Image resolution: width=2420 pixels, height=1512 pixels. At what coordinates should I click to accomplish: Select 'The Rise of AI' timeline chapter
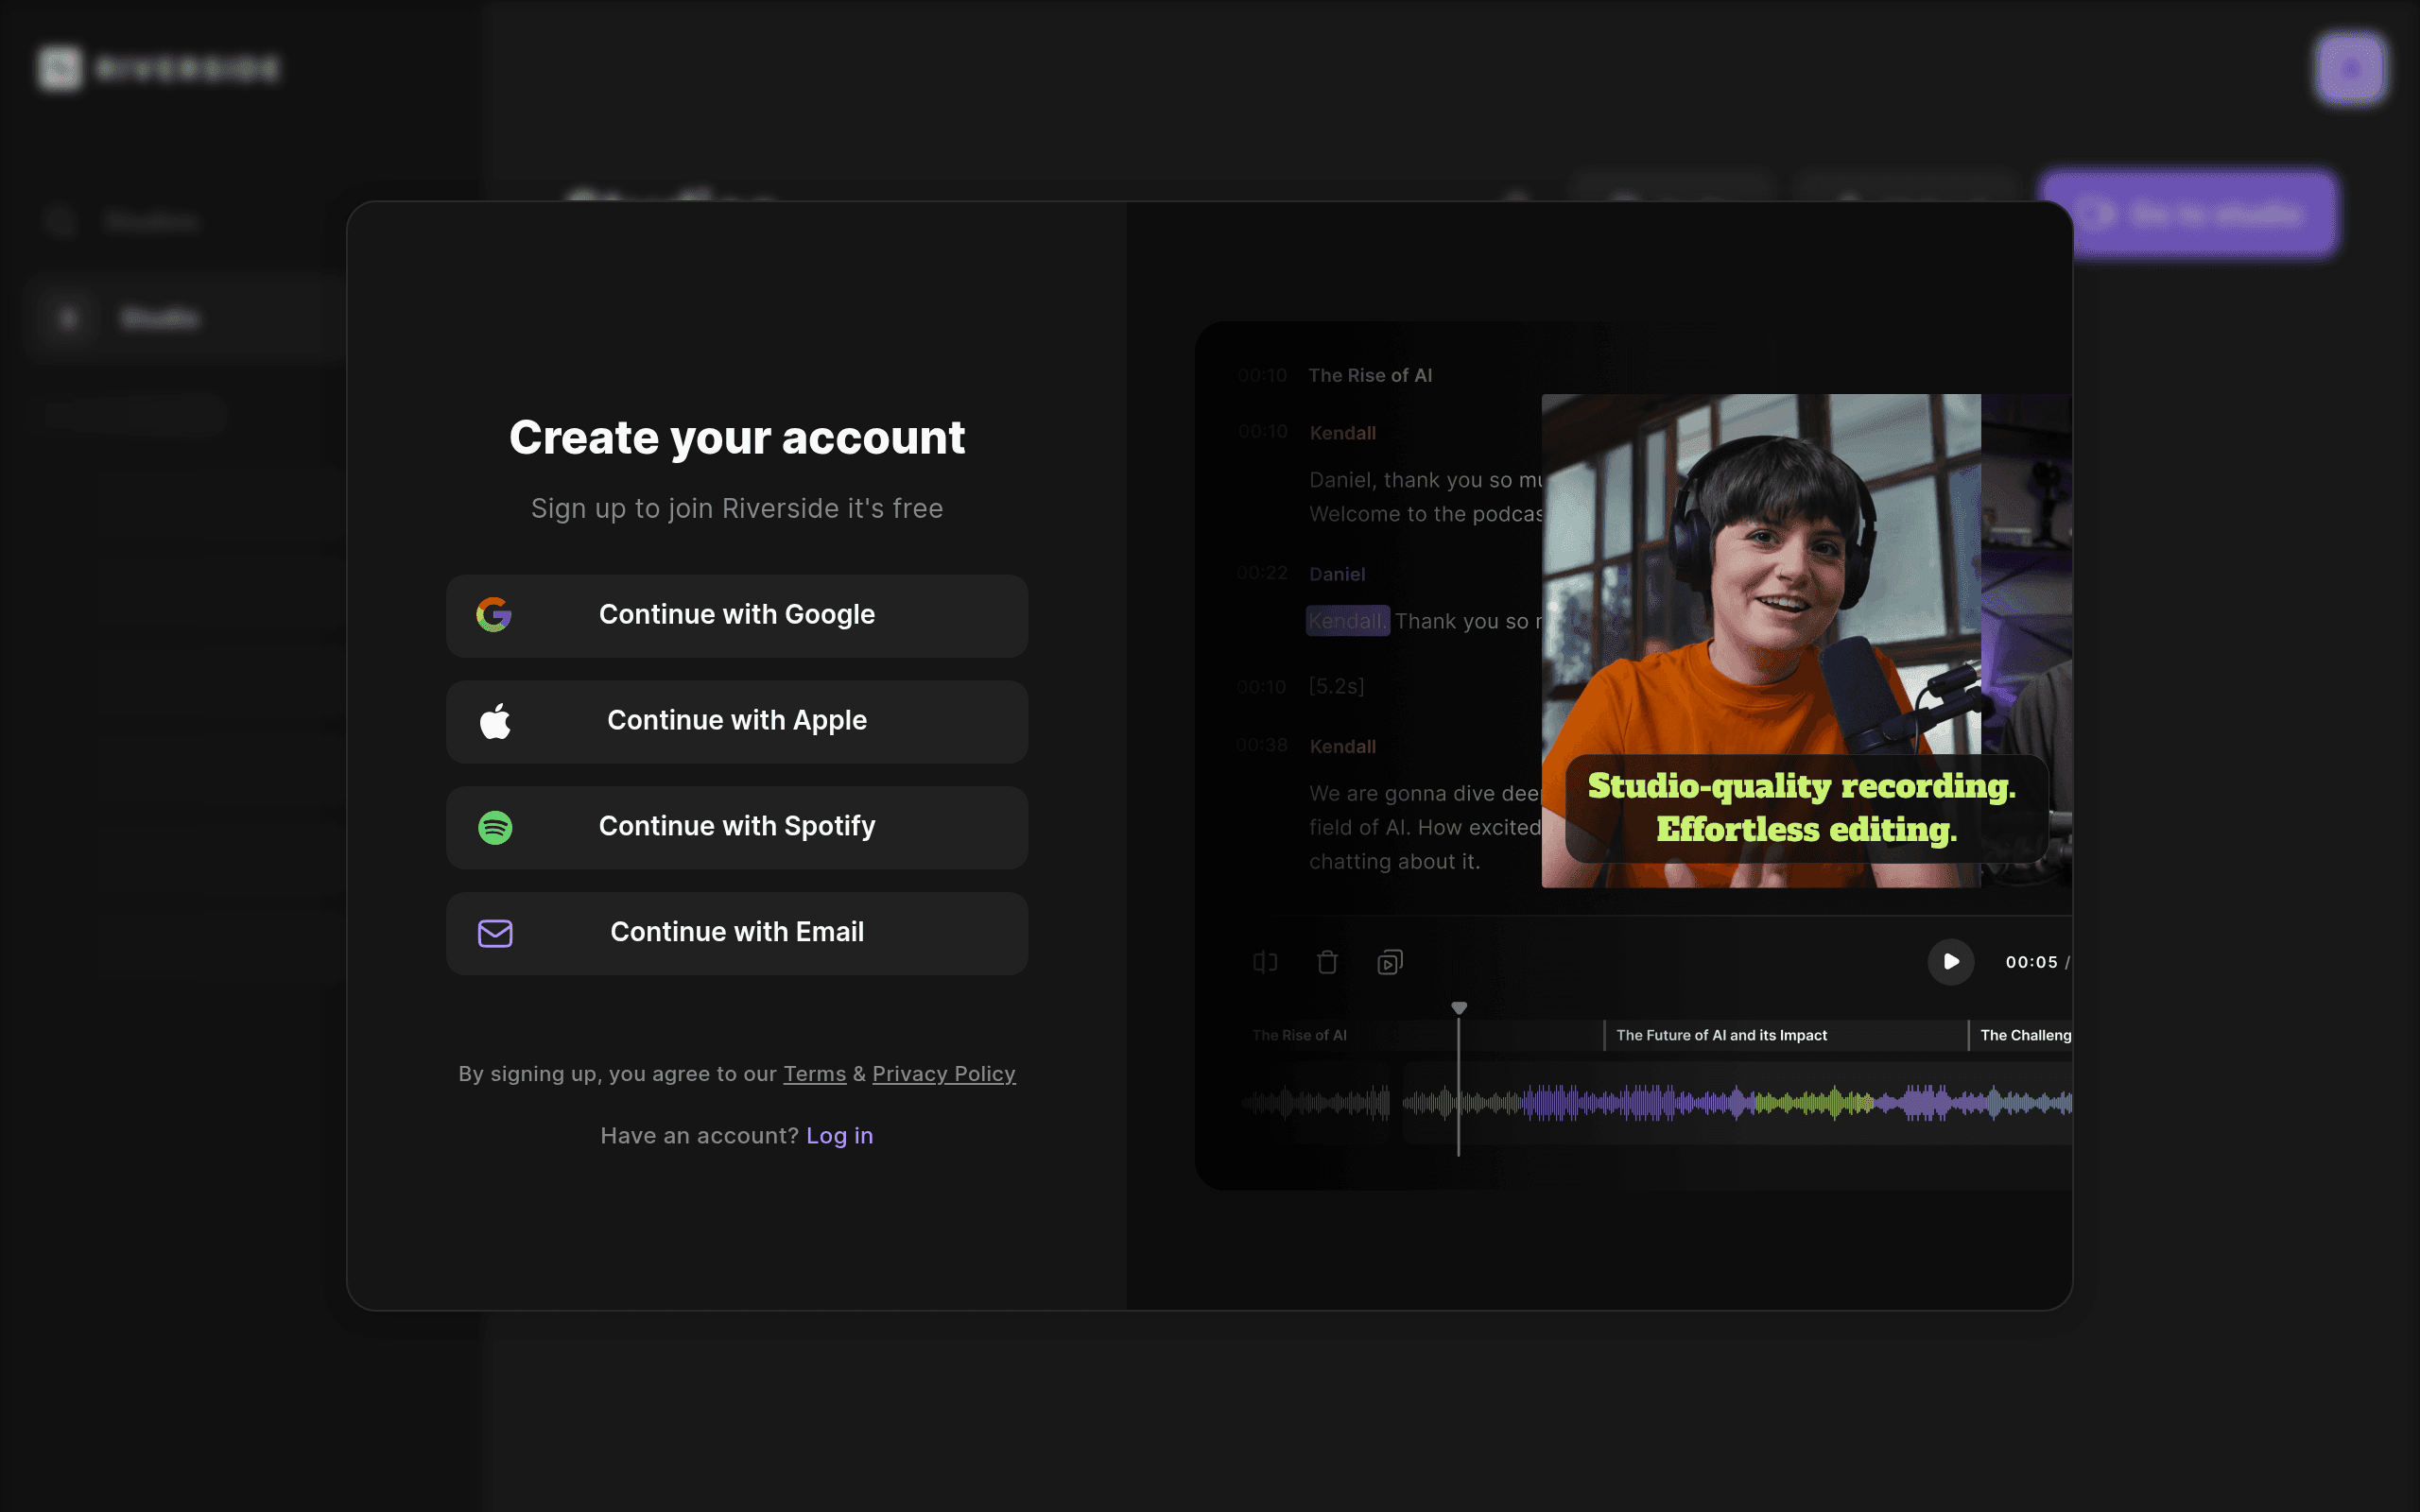[x=1299, y=1035]
